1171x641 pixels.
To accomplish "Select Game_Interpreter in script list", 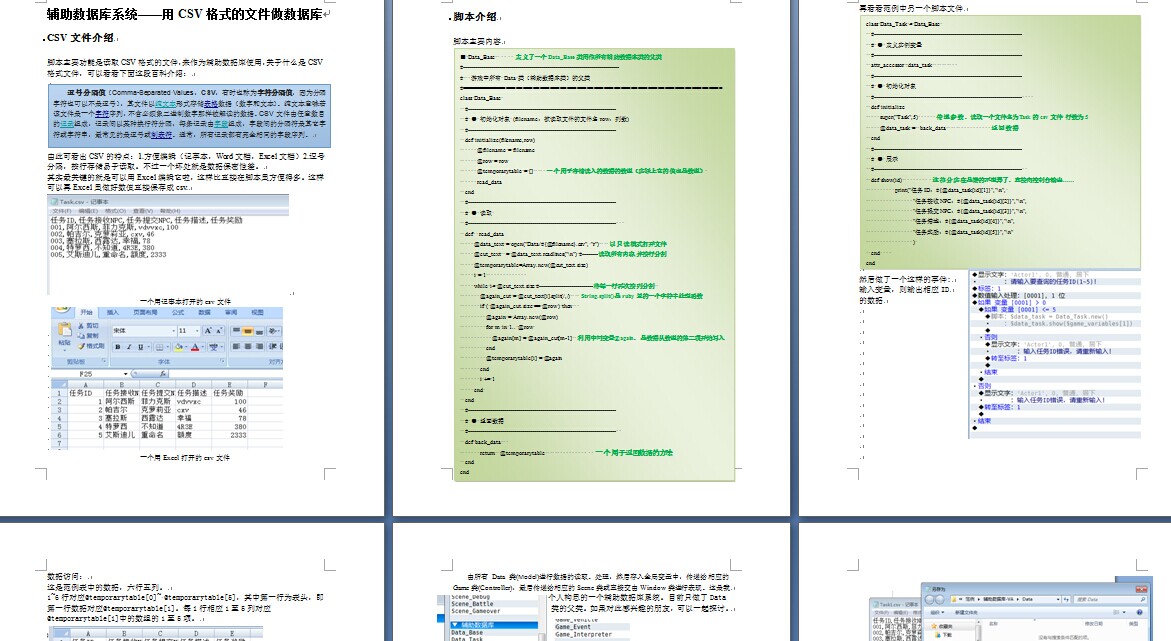I will [x=583, y=634].
